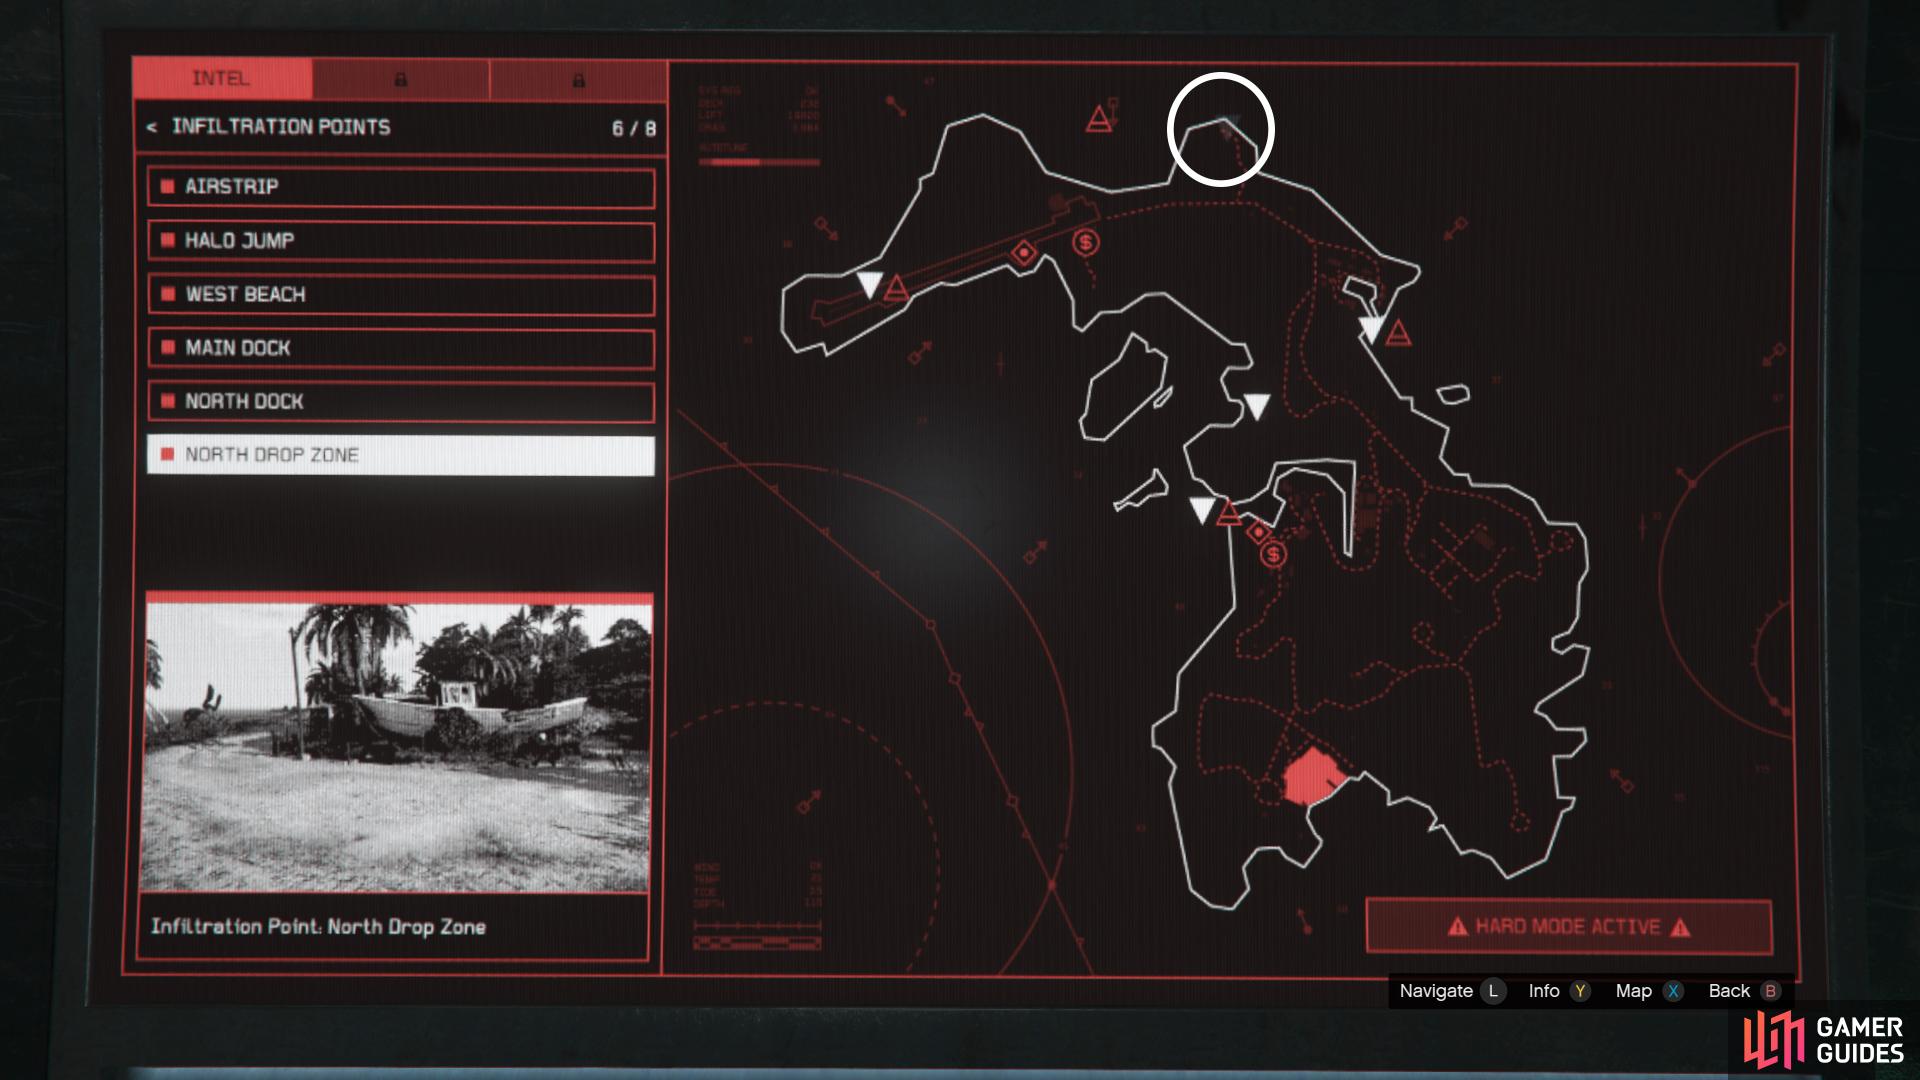1920x1080 pixels.
Task: Open the first locked tab beside INTEL
Action: 401,80
